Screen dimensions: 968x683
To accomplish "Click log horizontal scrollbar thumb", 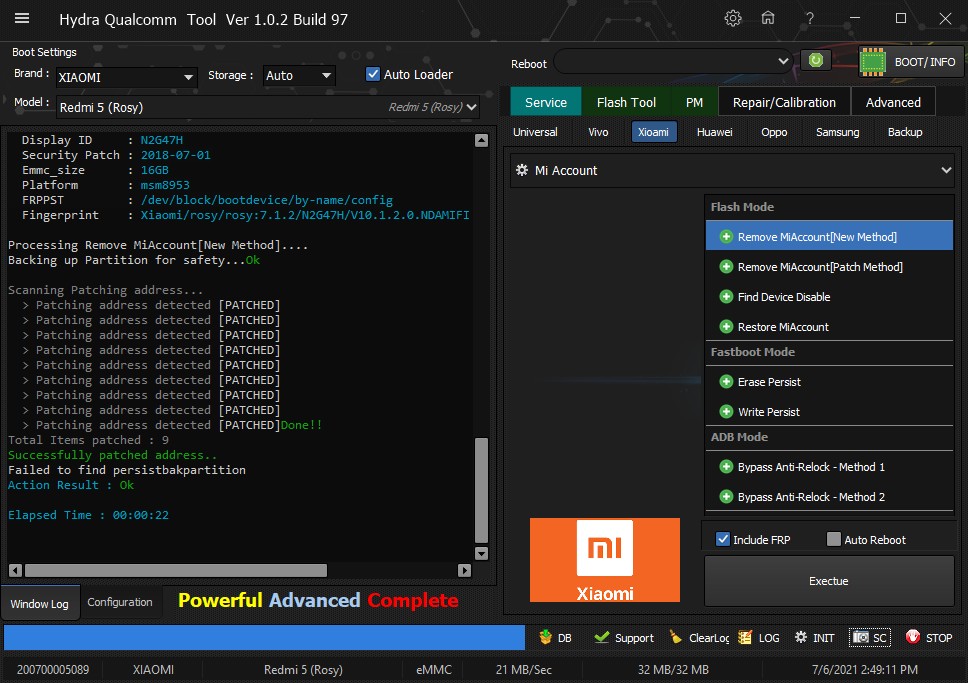I will point(176,570).
